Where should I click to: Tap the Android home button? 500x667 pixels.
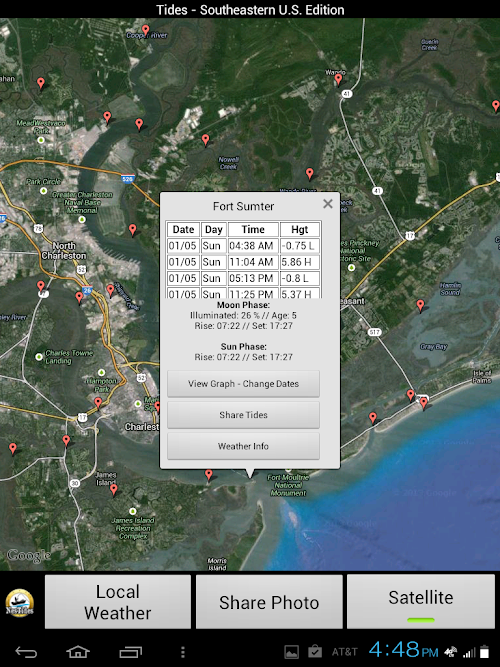tap(78, 652)
